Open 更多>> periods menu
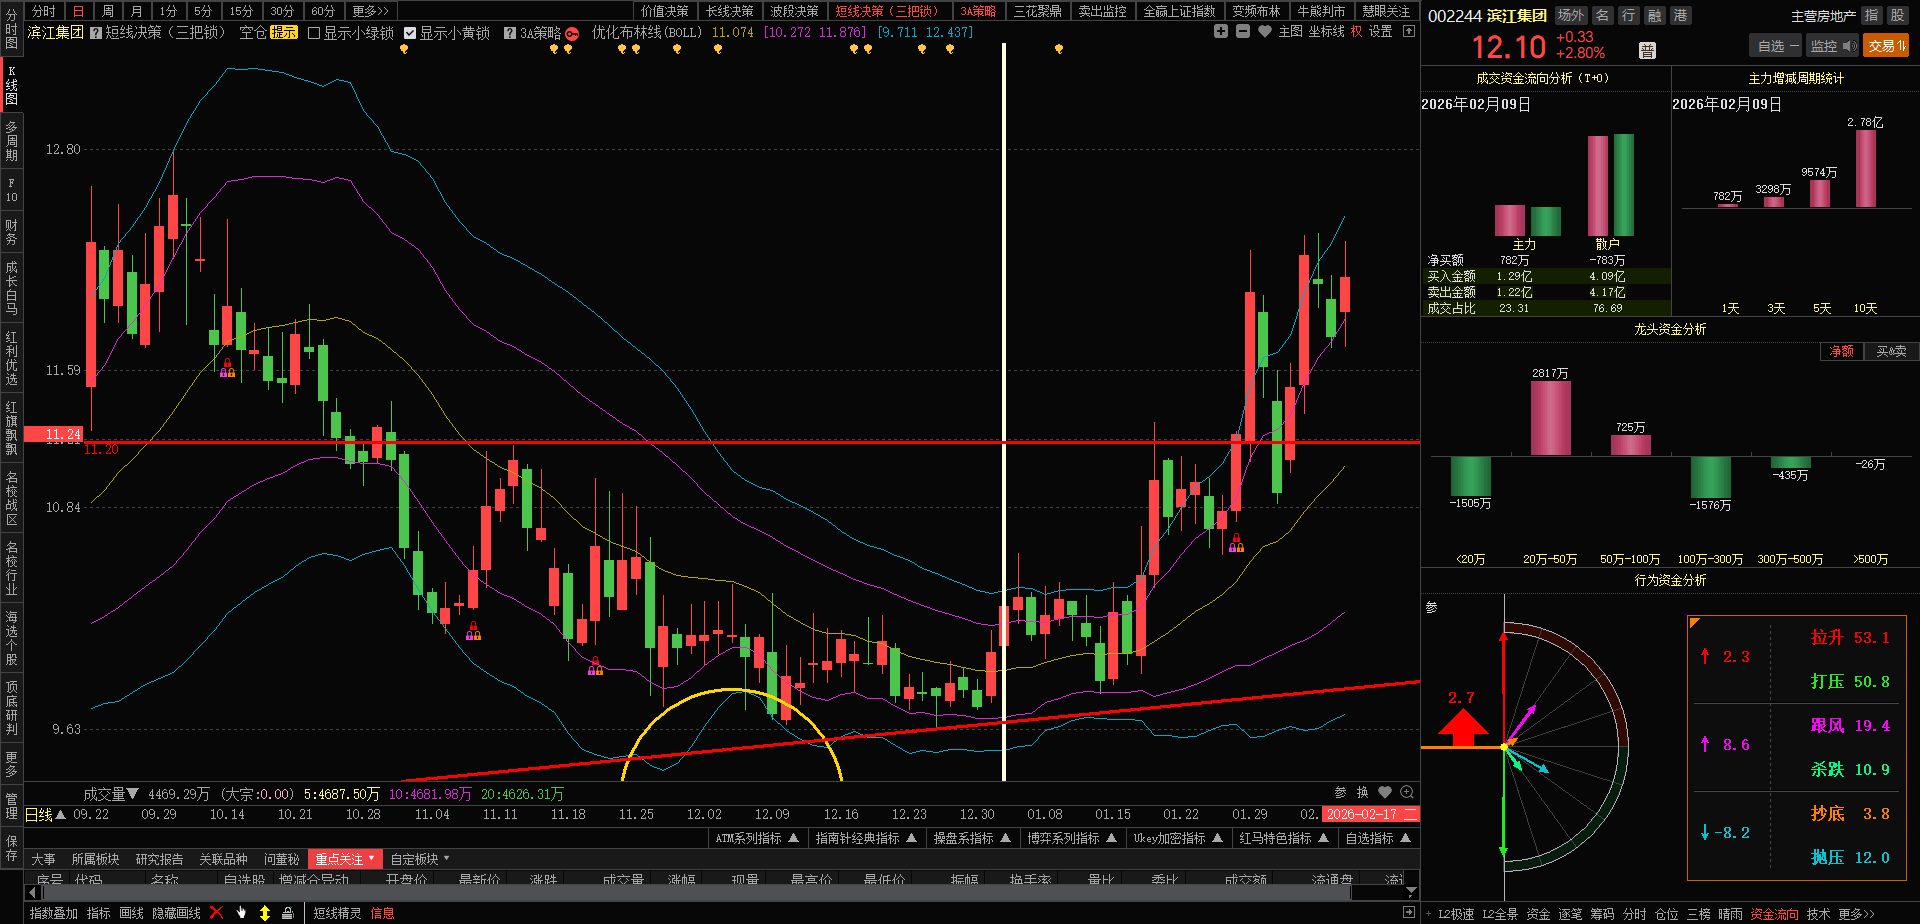1920x924 pixels. point(370,11)
